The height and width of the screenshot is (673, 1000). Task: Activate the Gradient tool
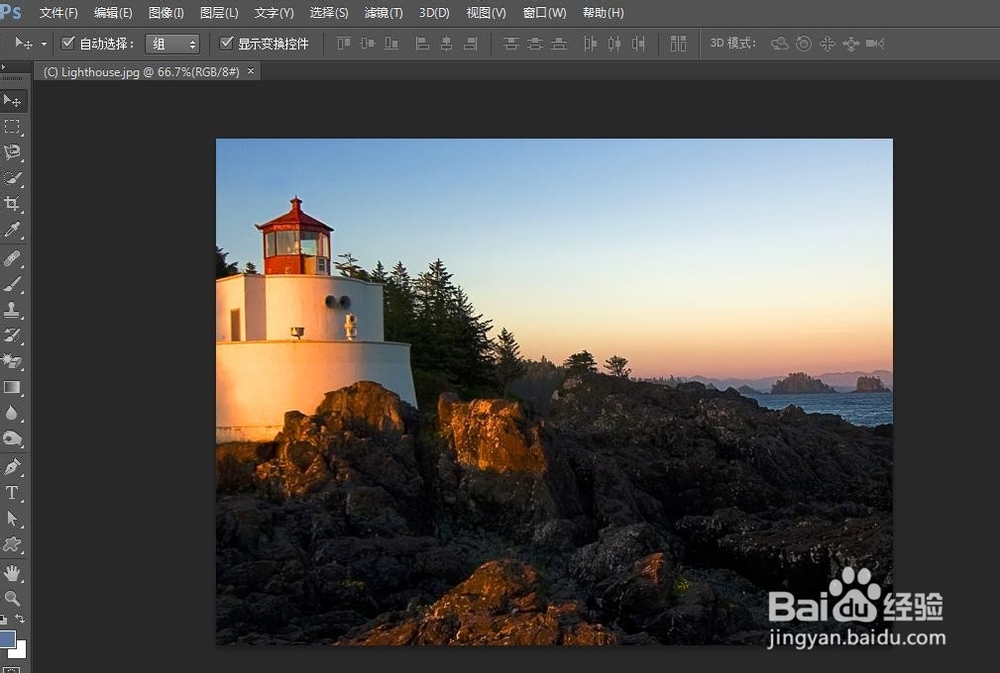tap(12, 387)
